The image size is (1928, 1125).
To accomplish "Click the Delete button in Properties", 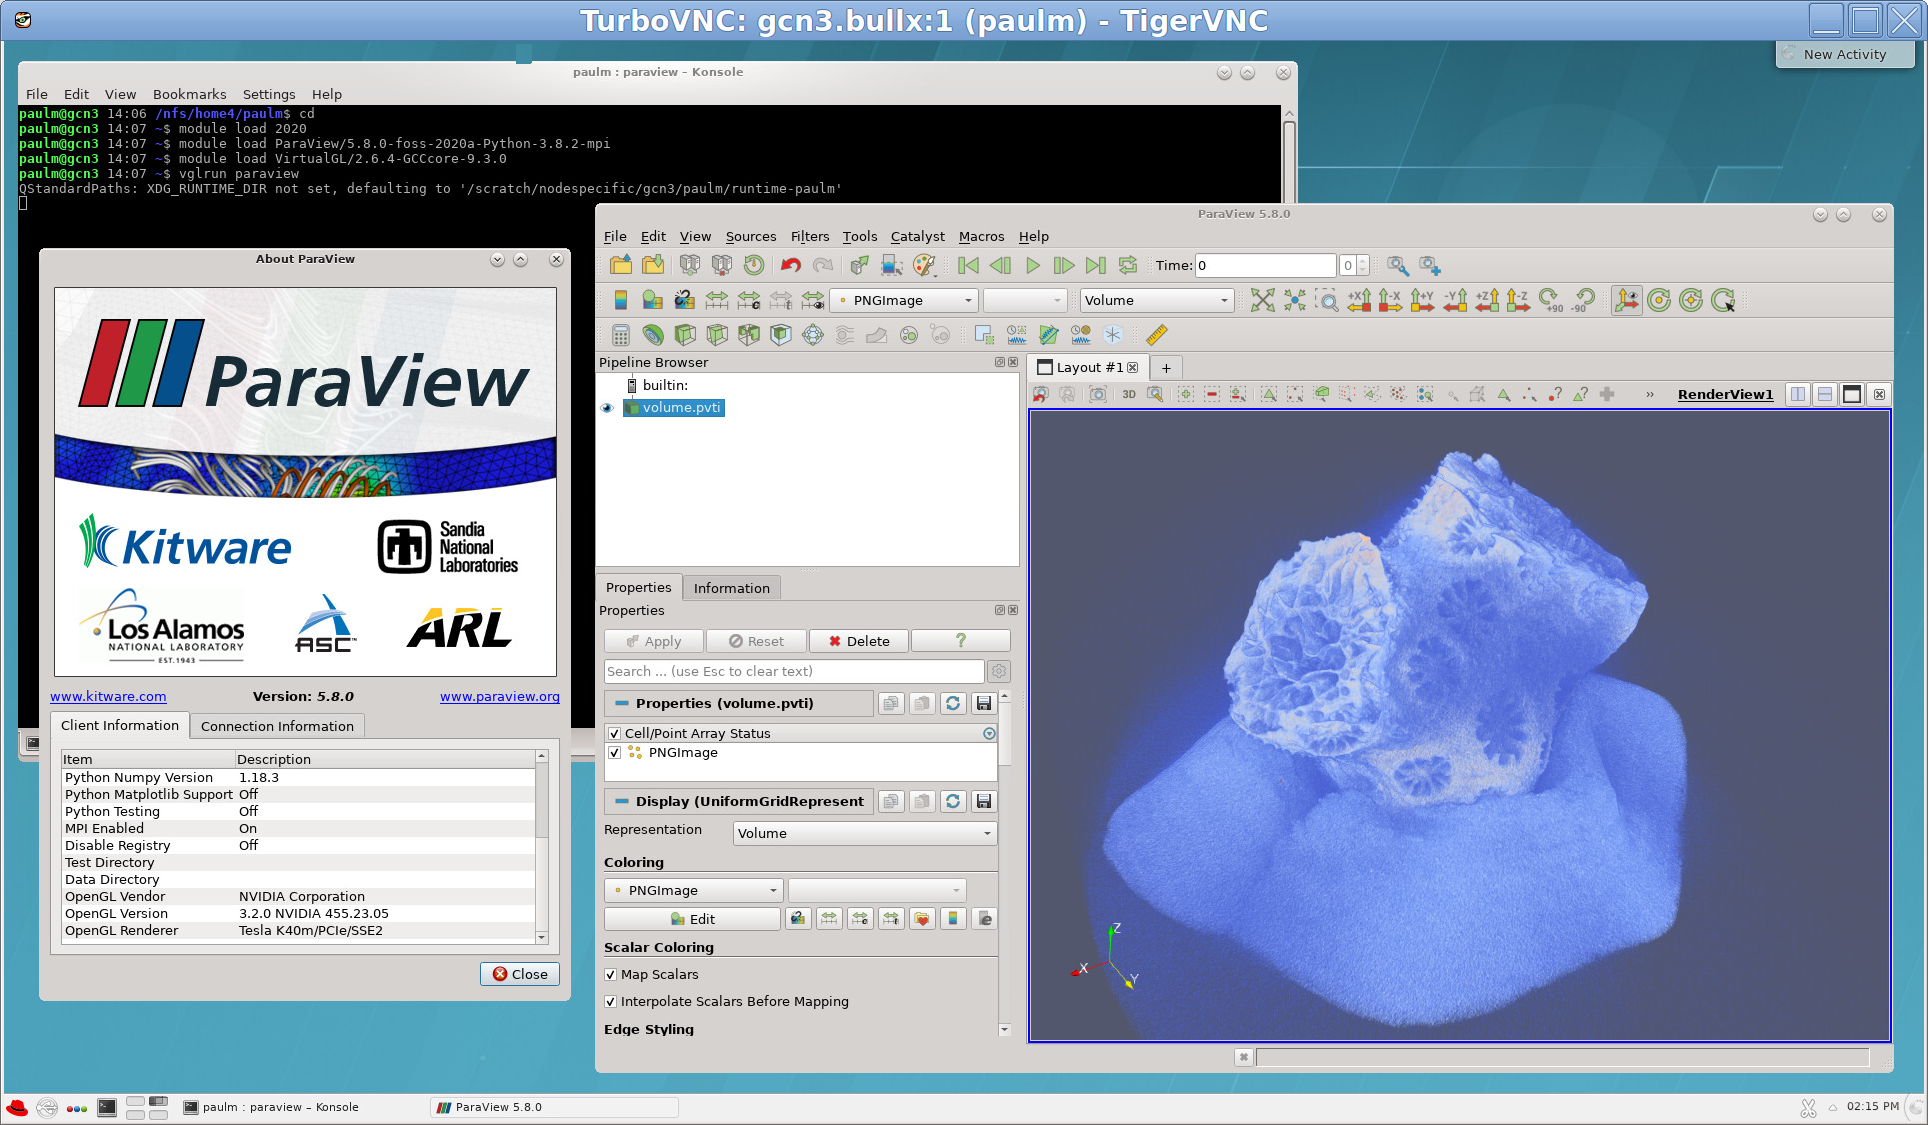I will click(x=859, y=641).
